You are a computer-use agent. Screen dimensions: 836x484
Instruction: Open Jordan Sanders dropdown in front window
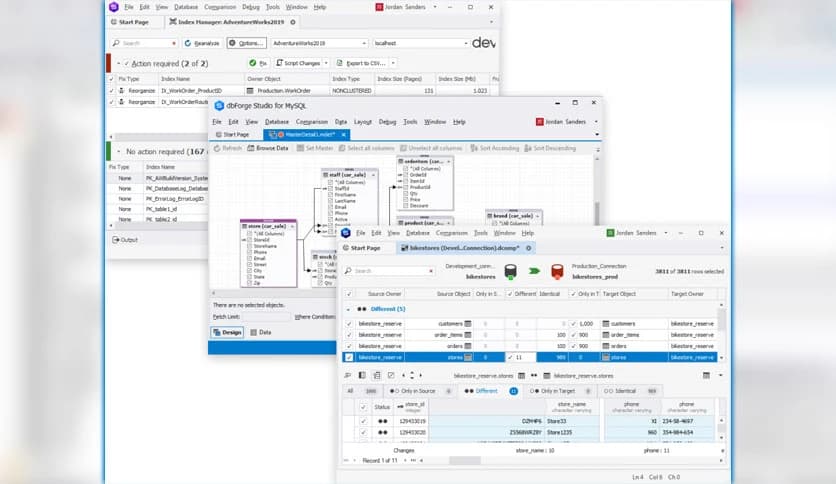coord(665,233)
